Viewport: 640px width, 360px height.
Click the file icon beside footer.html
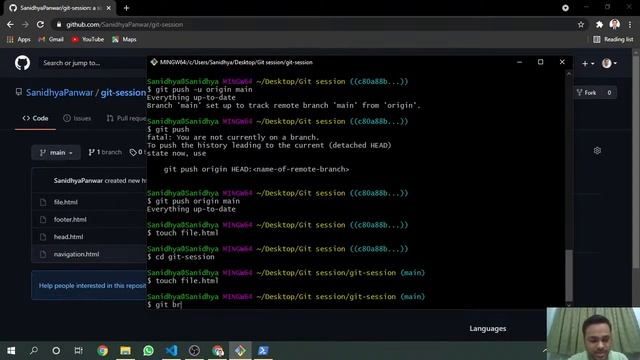click(43, 220)
